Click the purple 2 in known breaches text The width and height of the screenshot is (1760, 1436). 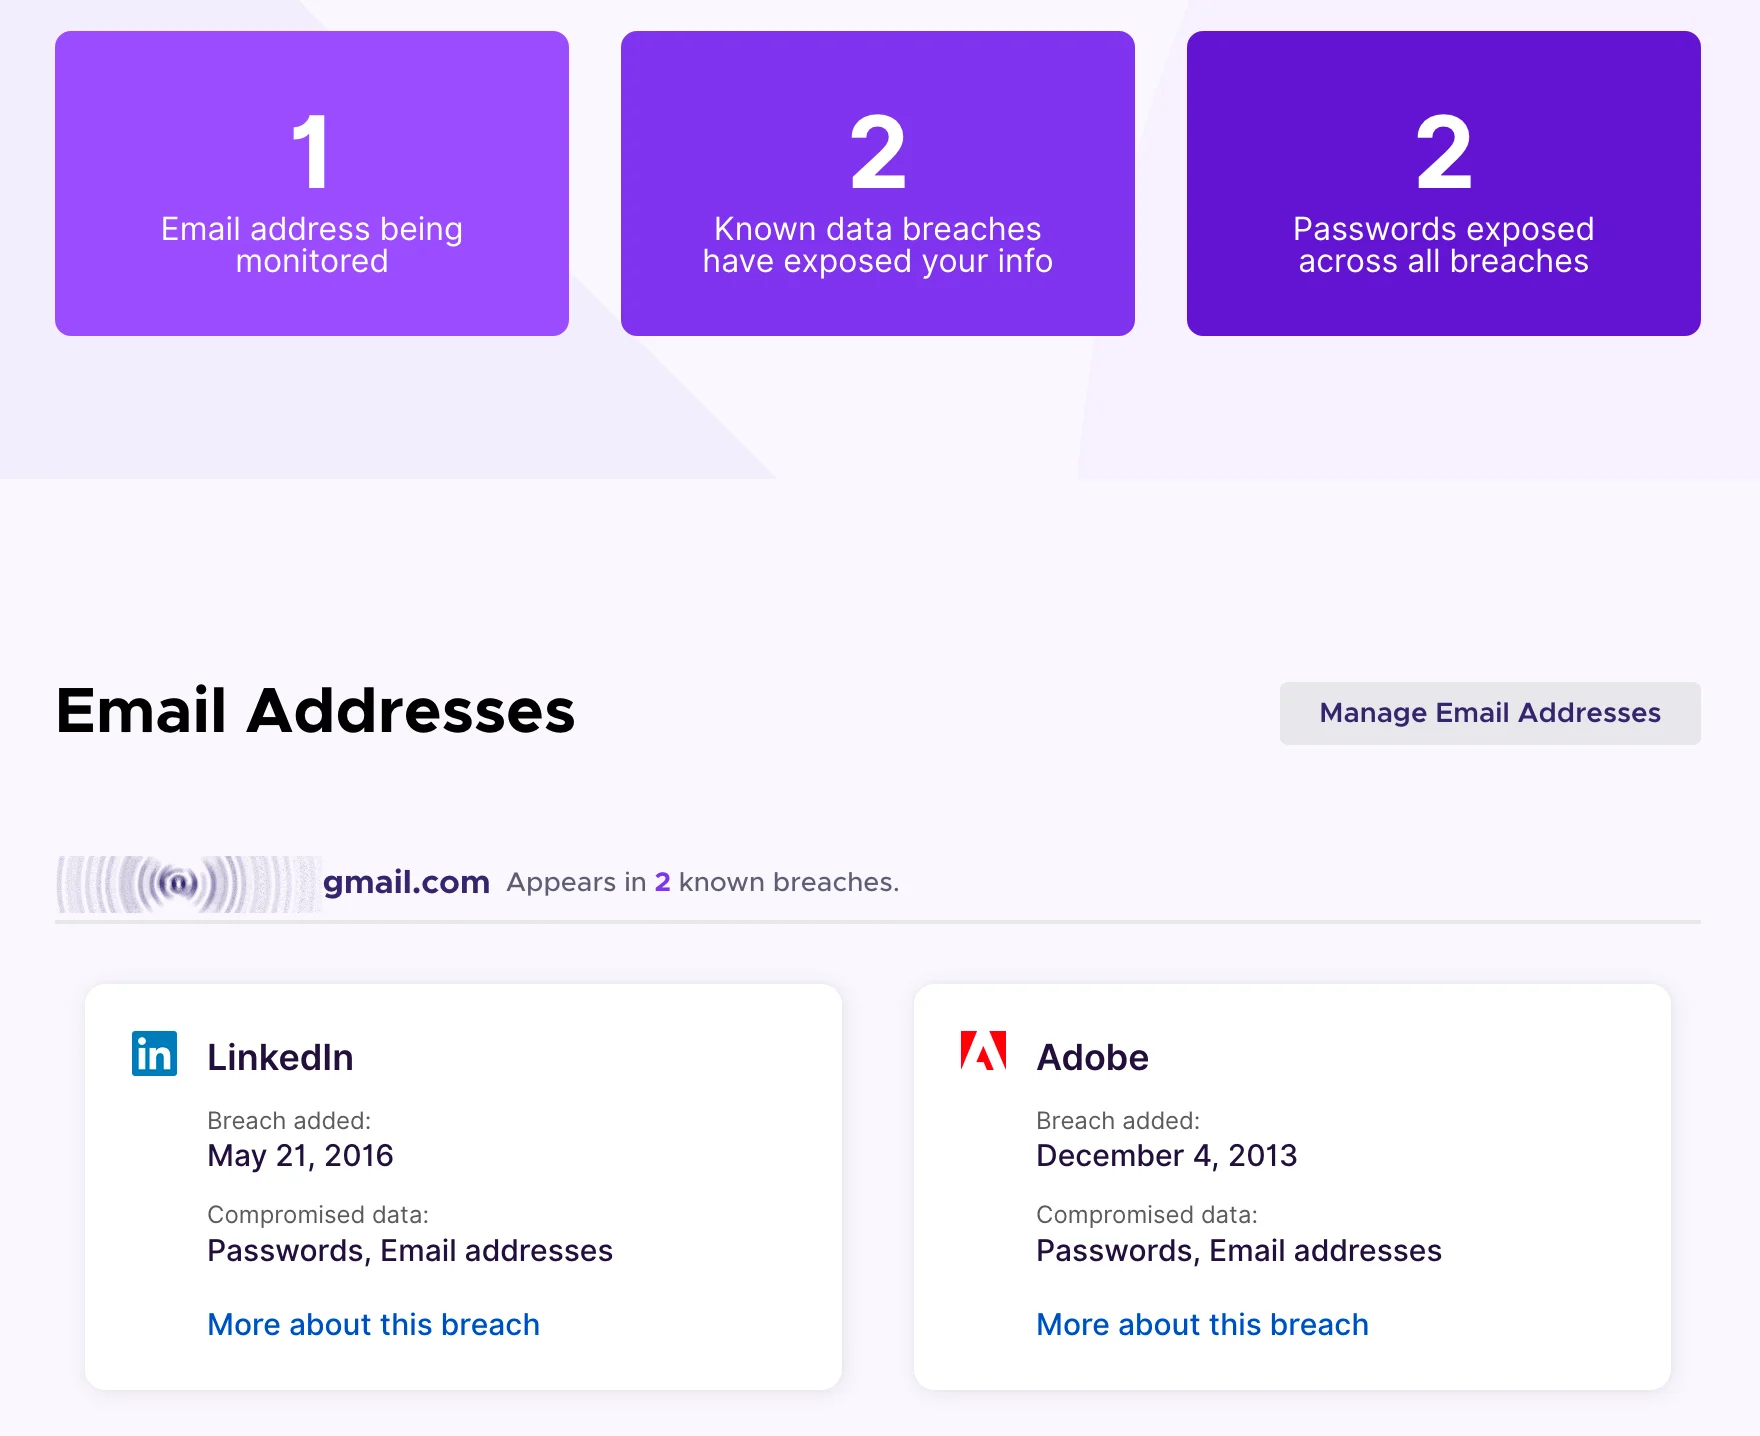(x=662, y=882)
